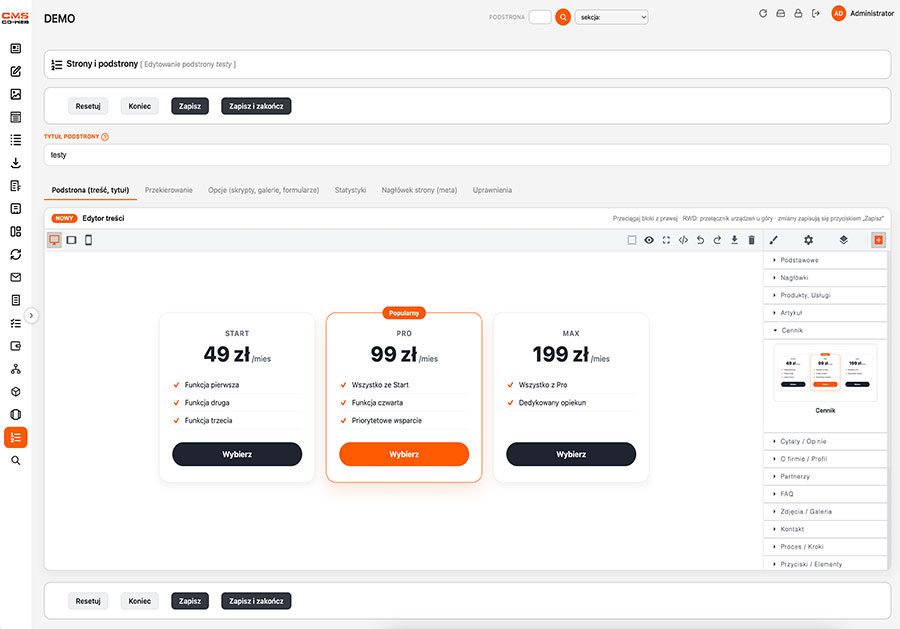
Task: Undo last change in content editor
Action: (x=700, y=240)
